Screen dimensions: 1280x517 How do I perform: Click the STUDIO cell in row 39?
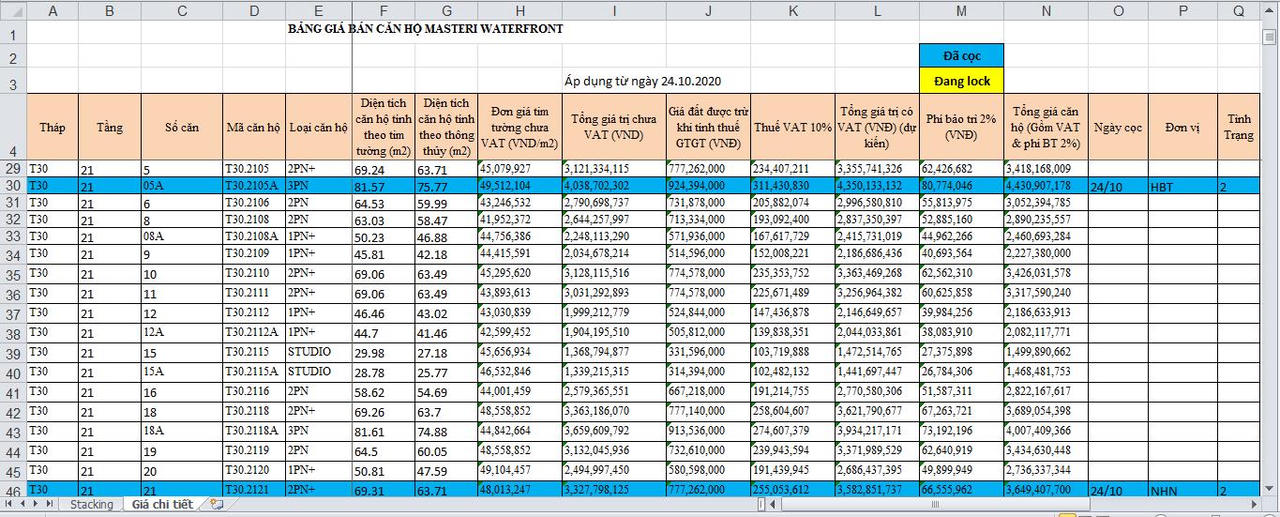[319, 353]
